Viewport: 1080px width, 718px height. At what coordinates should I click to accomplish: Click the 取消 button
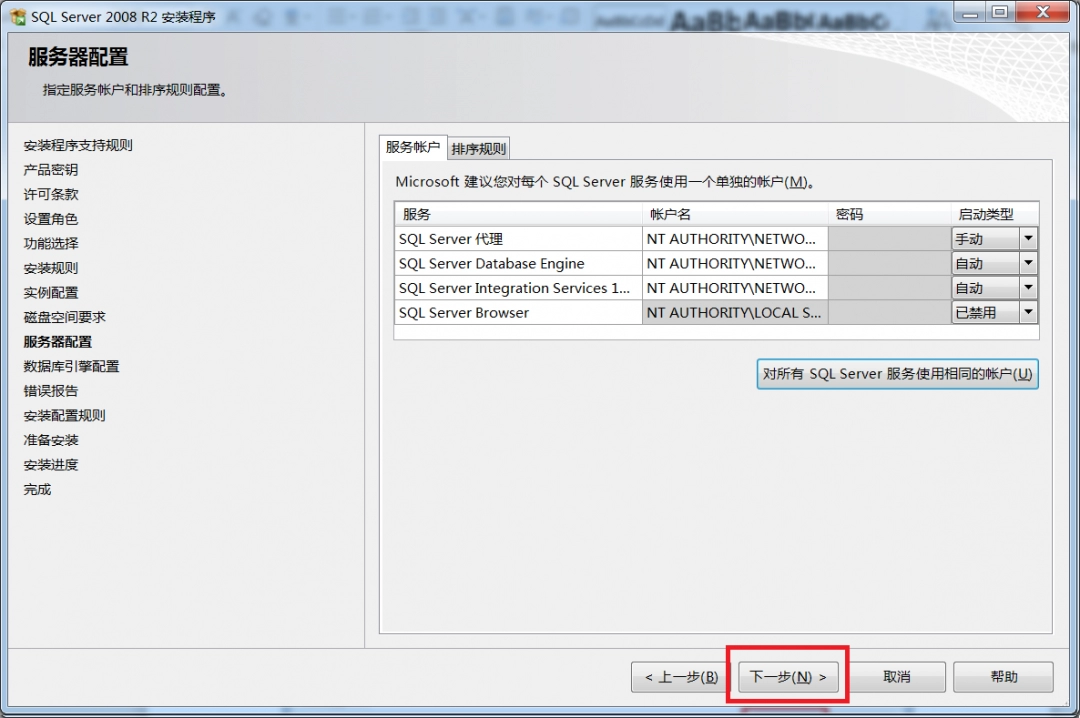[x=897, y=677]
